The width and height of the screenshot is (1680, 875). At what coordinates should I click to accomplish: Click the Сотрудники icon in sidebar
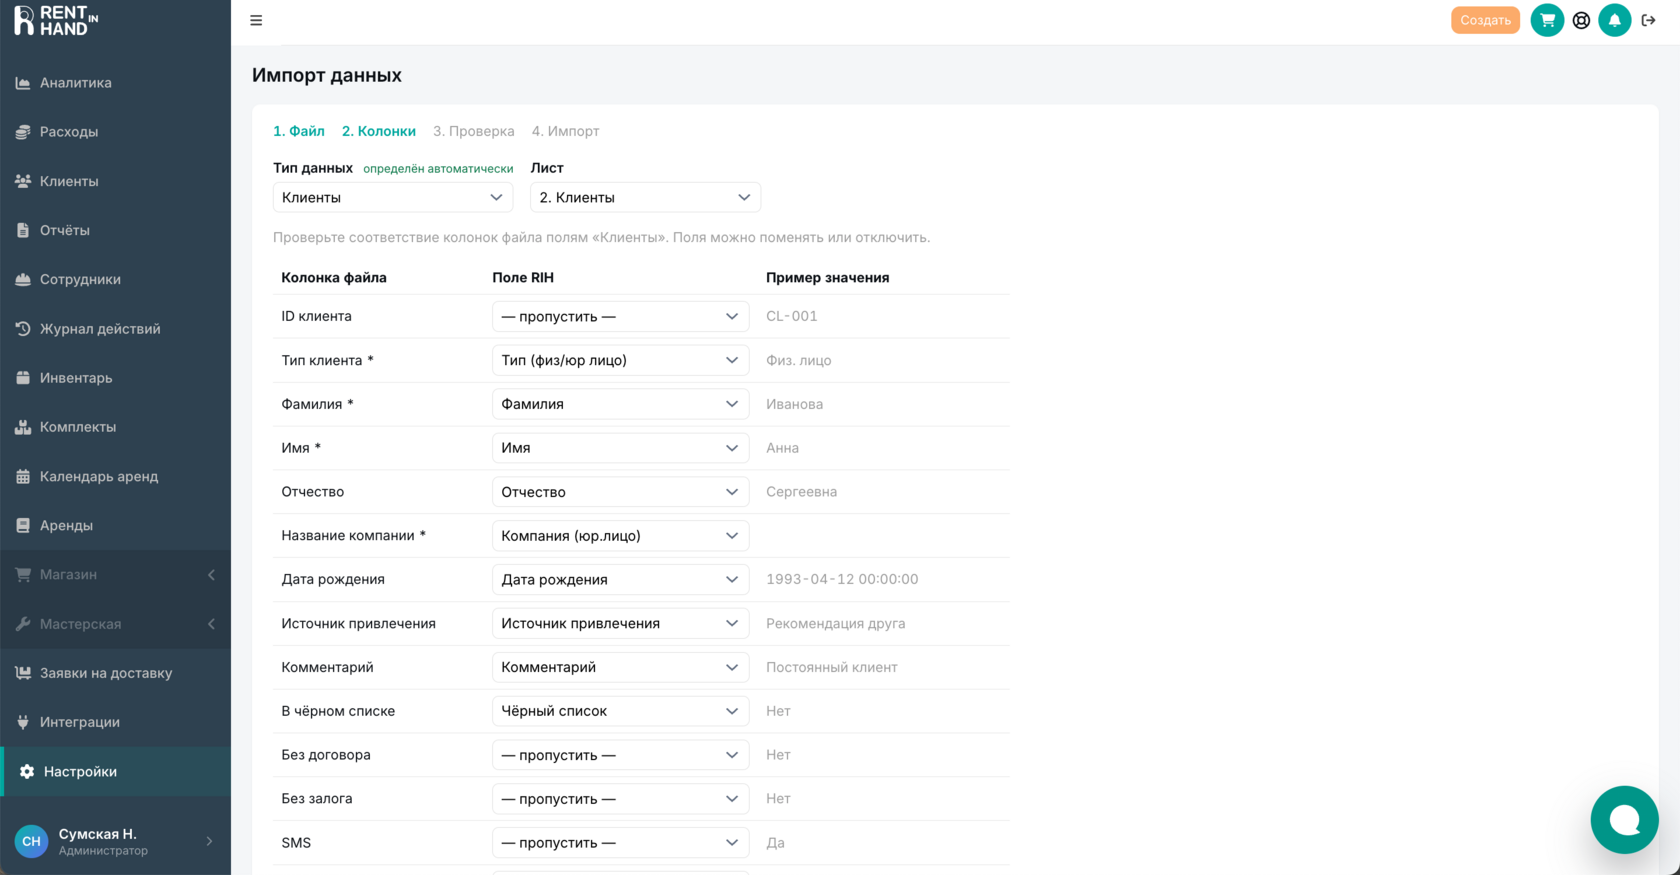tap(23, 279)
